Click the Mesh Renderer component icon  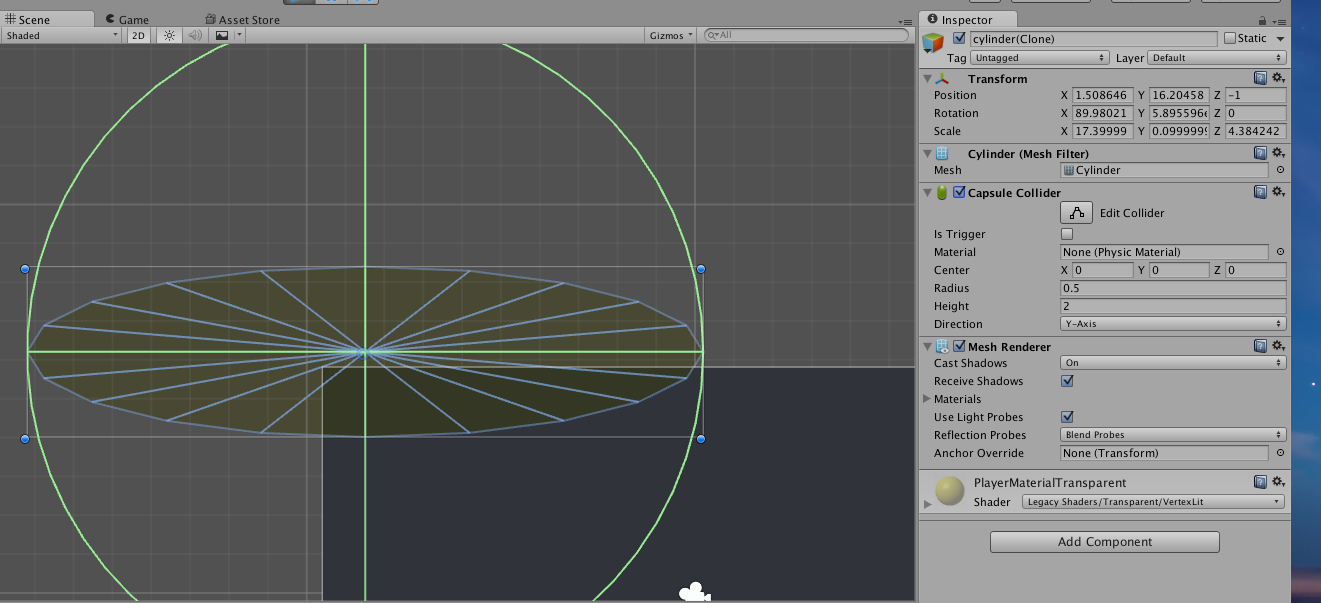[x=941, y=346]
